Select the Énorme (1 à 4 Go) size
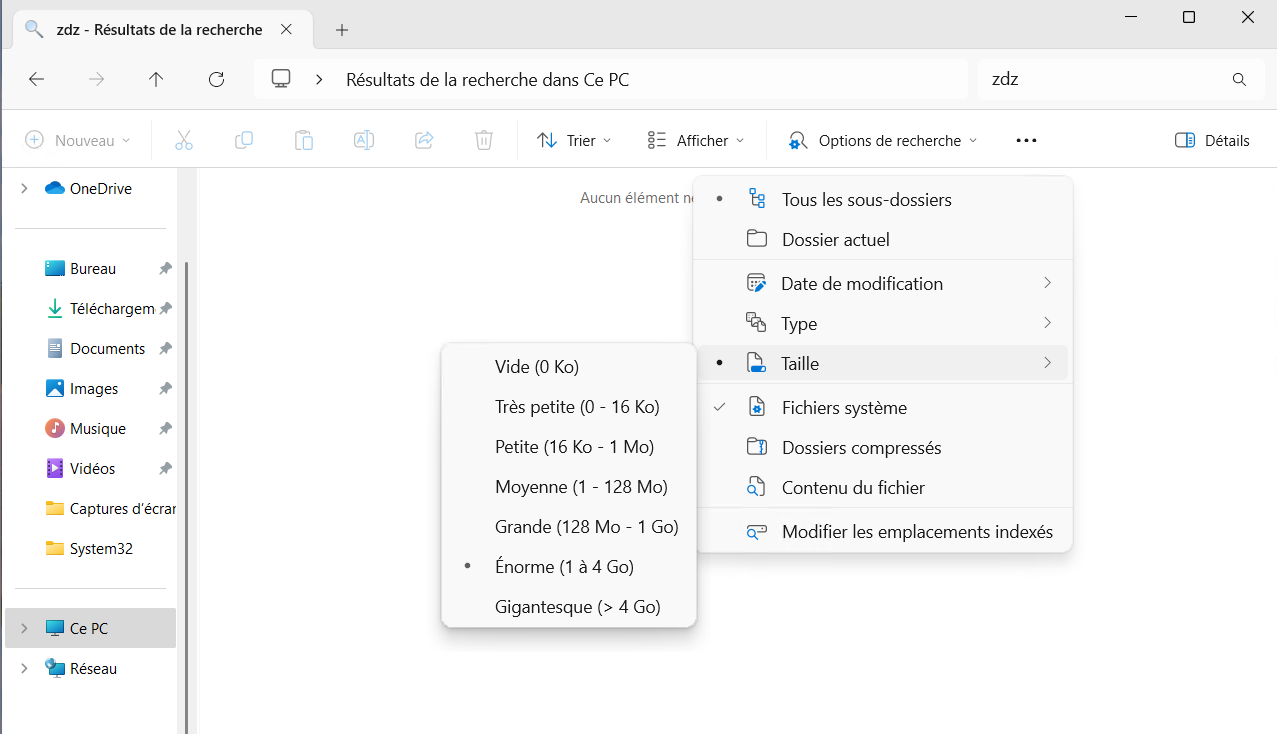 click(564, 567)
